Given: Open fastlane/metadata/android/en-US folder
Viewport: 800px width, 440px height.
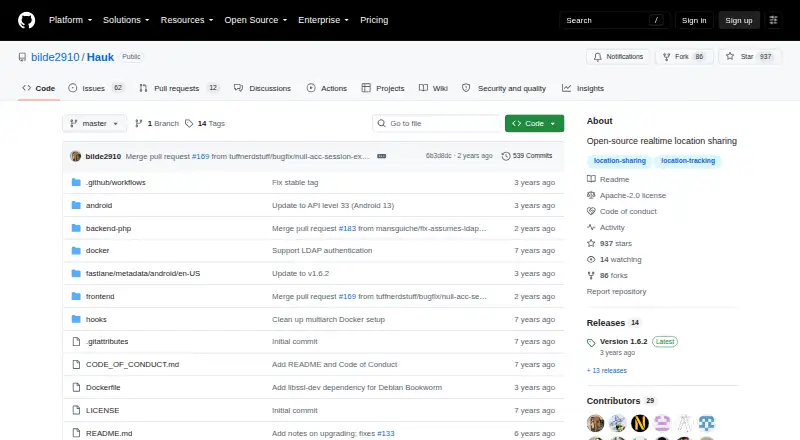Looking at the screenshot, I should click(143, 274).
